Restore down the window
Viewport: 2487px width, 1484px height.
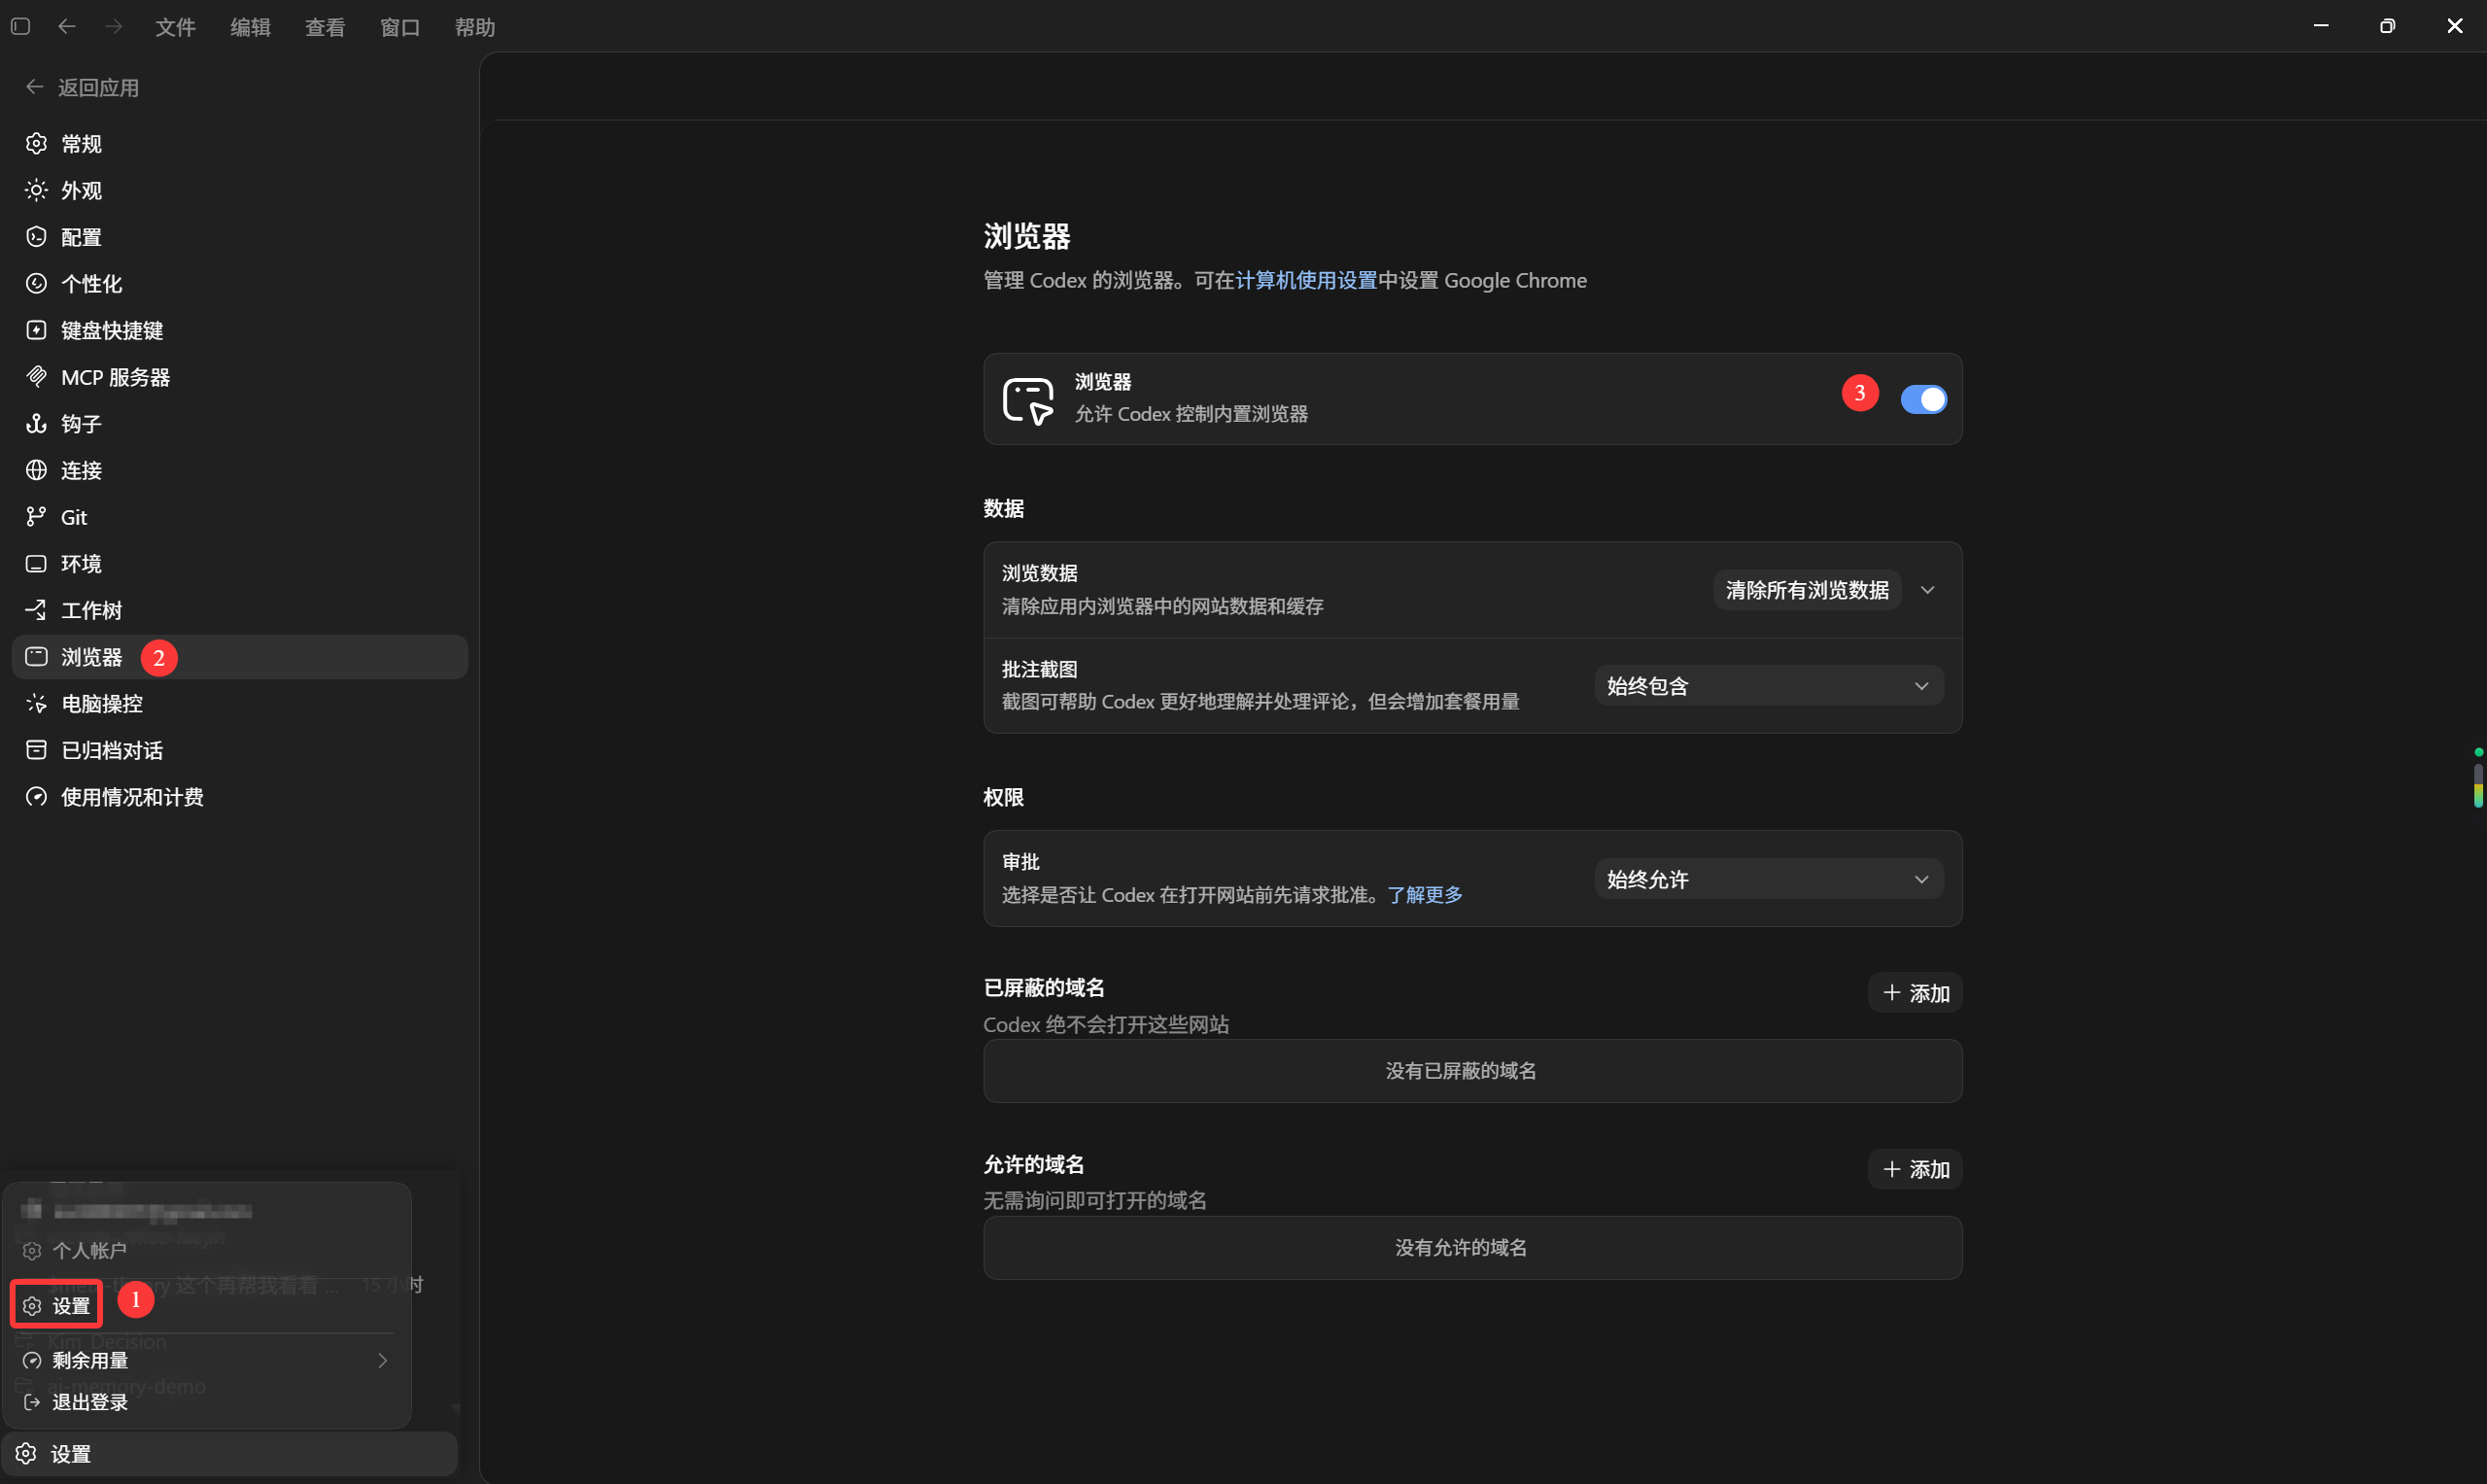pyautogui.click(x=2387, y=26)
